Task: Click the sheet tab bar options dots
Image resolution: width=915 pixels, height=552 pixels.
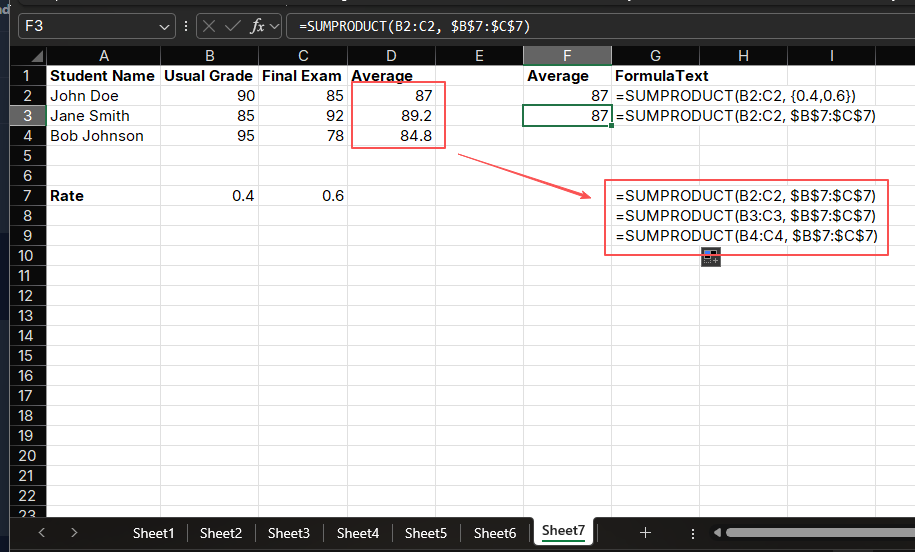Action: (693, 533)
